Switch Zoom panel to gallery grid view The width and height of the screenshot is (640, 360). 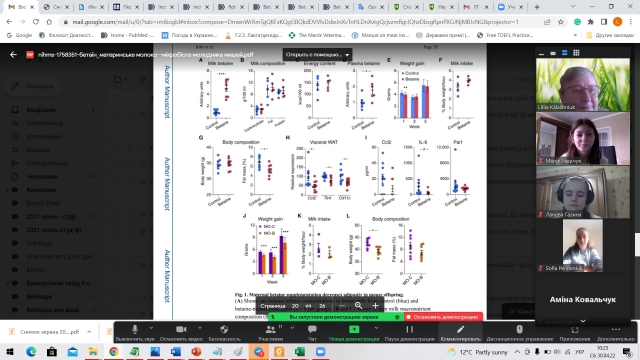tap(576, 53)
